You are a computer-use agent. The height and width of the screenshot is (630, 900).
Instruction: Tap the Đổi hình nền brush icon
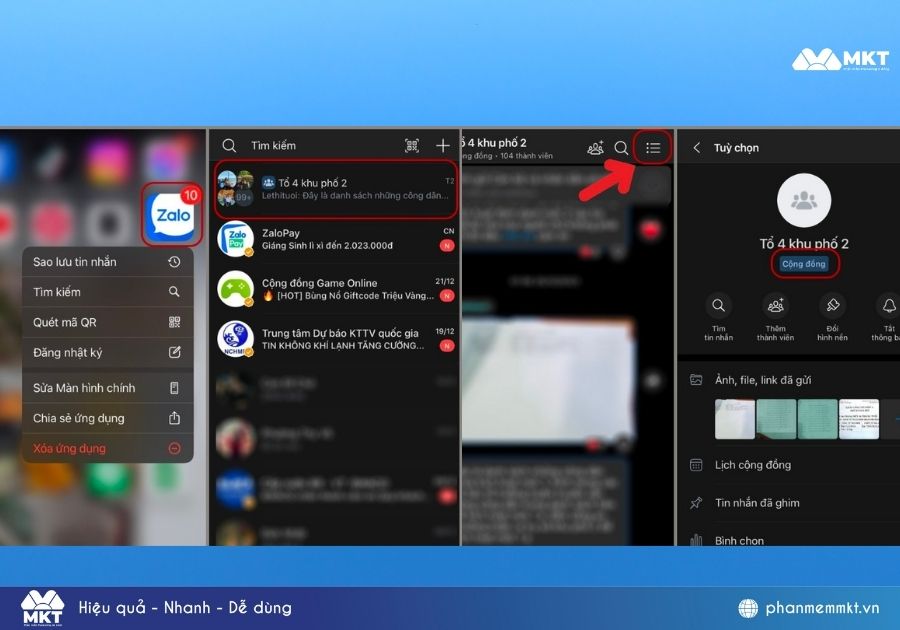click(832, 306)
